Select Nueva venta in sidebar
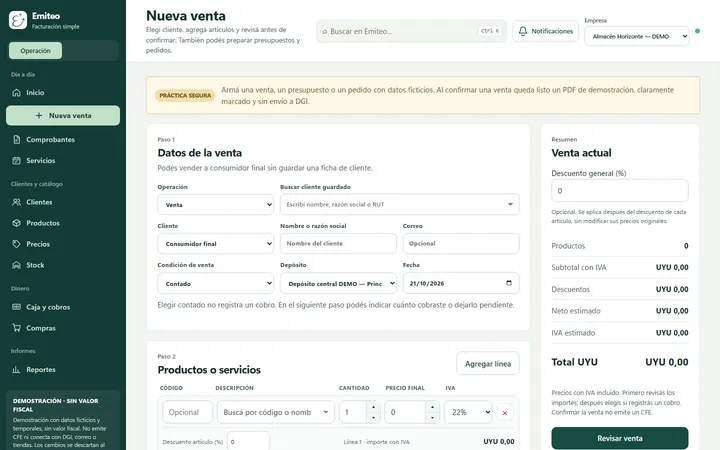 click(63, 116)
